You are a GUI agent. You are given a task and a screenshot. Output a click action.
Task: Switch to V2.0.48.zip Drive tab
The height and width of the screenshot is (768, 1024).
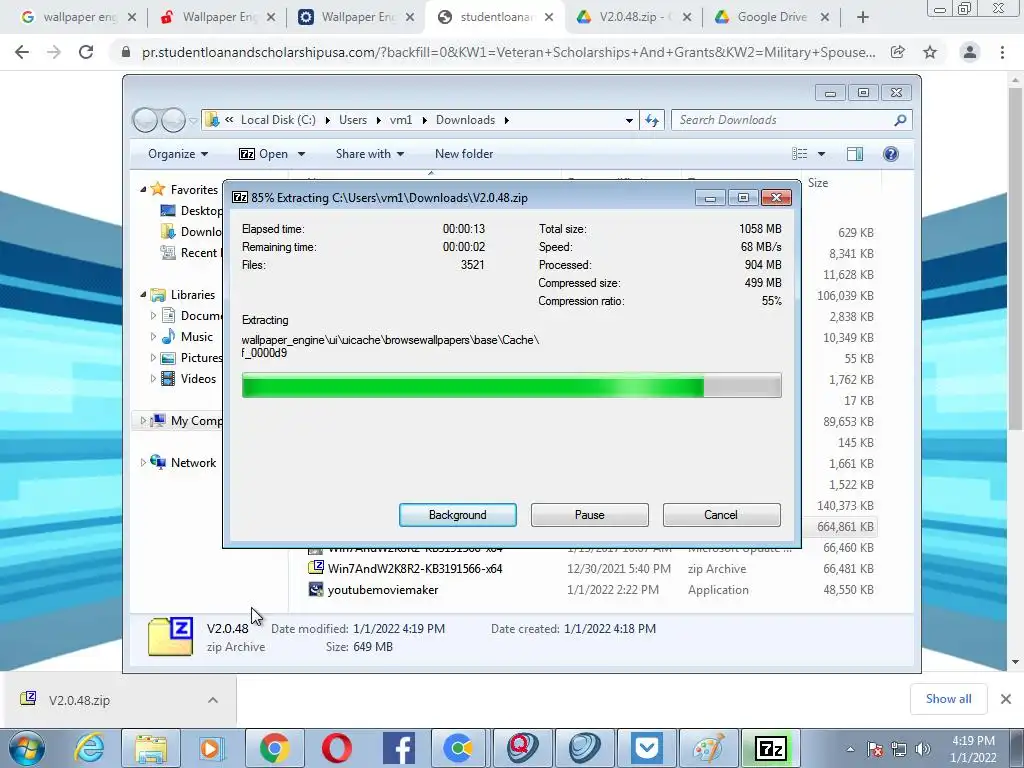(x=634, y=17)
